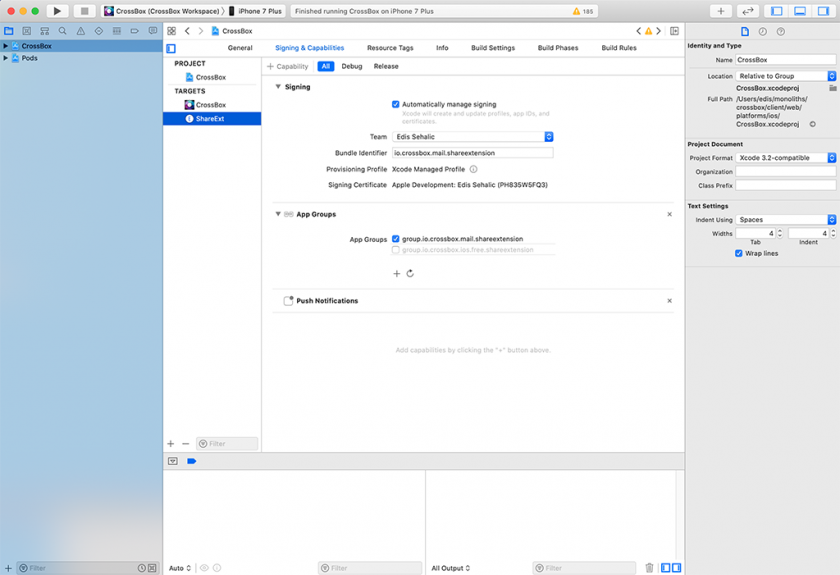Open the Library with plus toolbar button
The image size is (840, 575).
721,11
